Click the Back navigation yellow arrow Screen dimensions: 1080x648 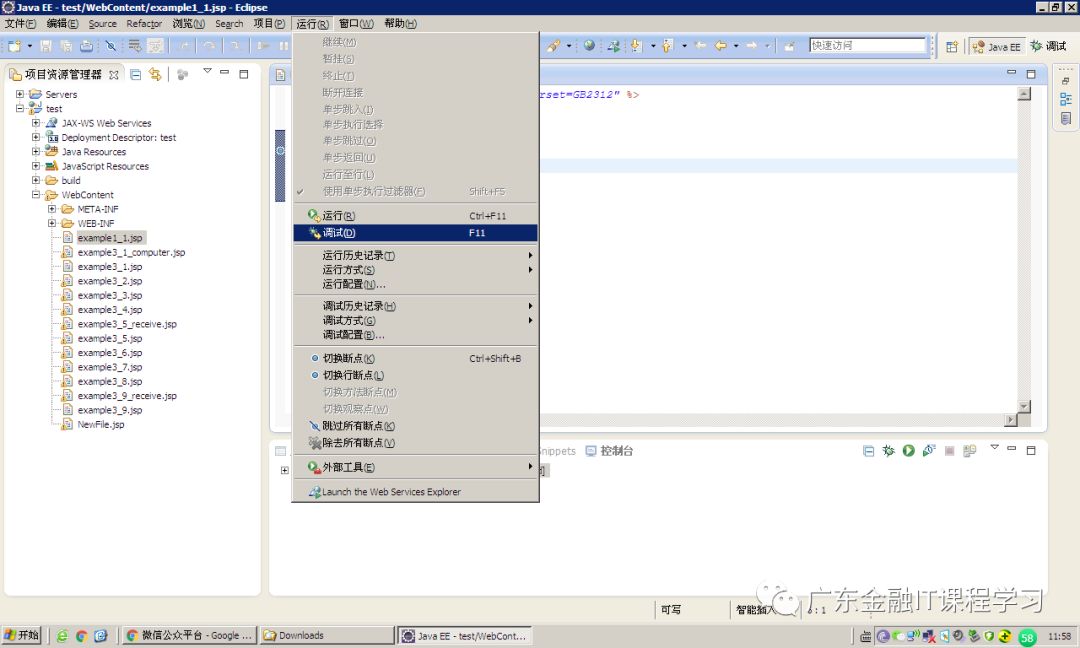point(720,46)
